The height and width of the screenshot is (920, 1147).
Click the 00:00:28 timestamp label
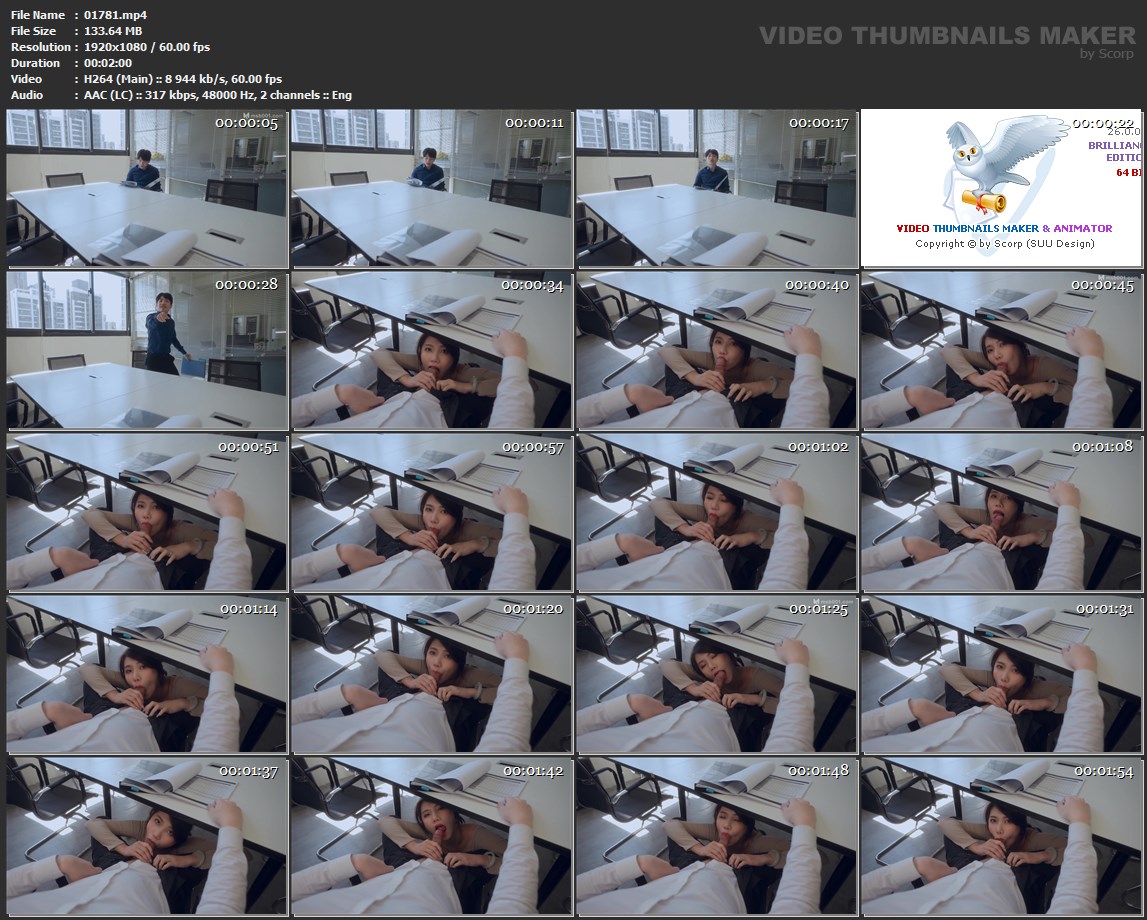pos(247,285)
